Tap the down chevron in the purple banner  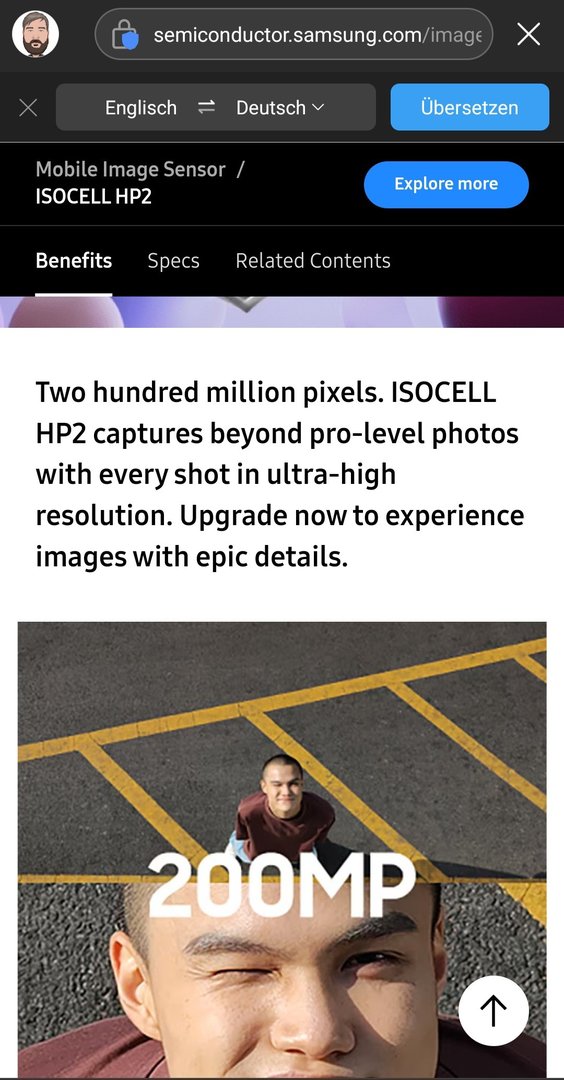[x=244, y=304]
